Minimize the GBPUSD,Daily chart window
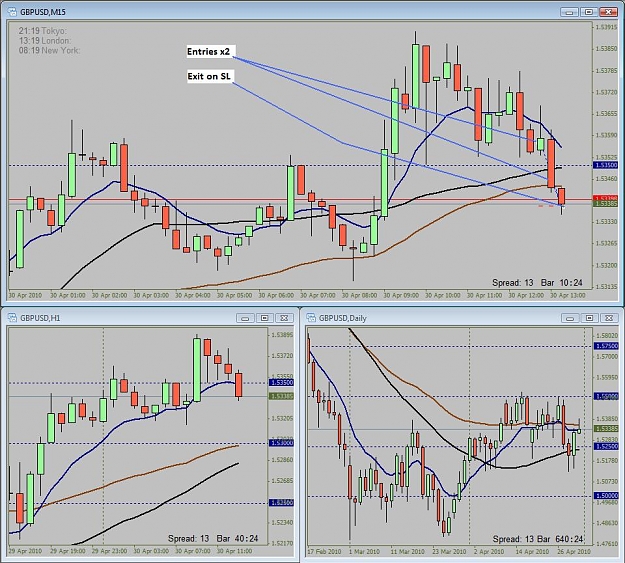The width and height of the screenshot is (625, 563). click(x=570, y=318)
